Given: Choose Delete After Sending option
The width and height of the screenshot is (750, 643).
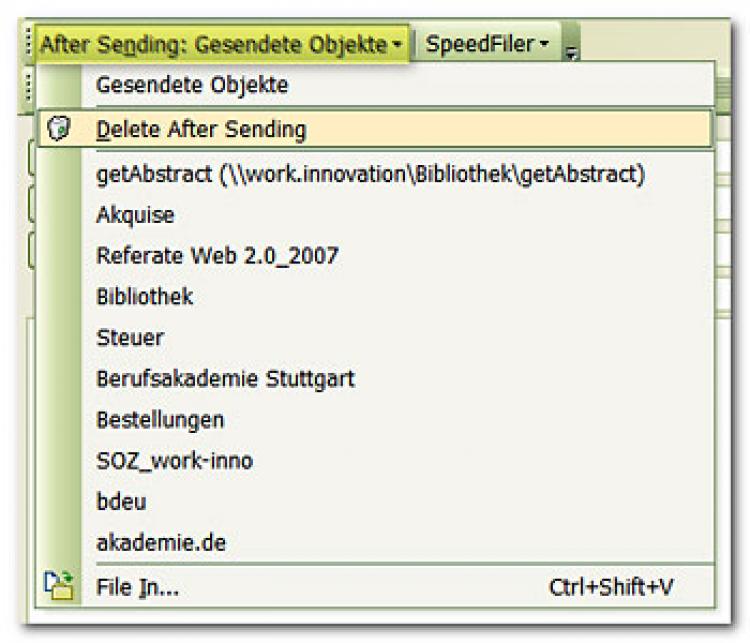Looking at the screenshot, I should click(201, 129).
